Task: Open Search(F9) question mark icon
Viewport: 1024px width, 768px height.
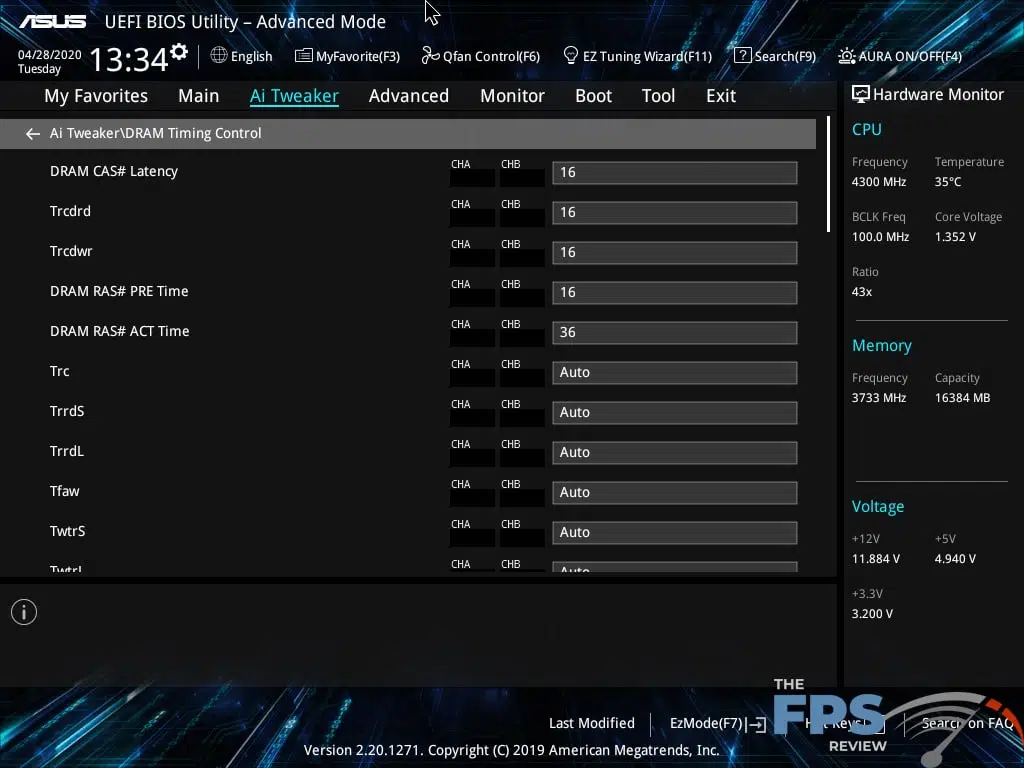Action: [743, 56]
